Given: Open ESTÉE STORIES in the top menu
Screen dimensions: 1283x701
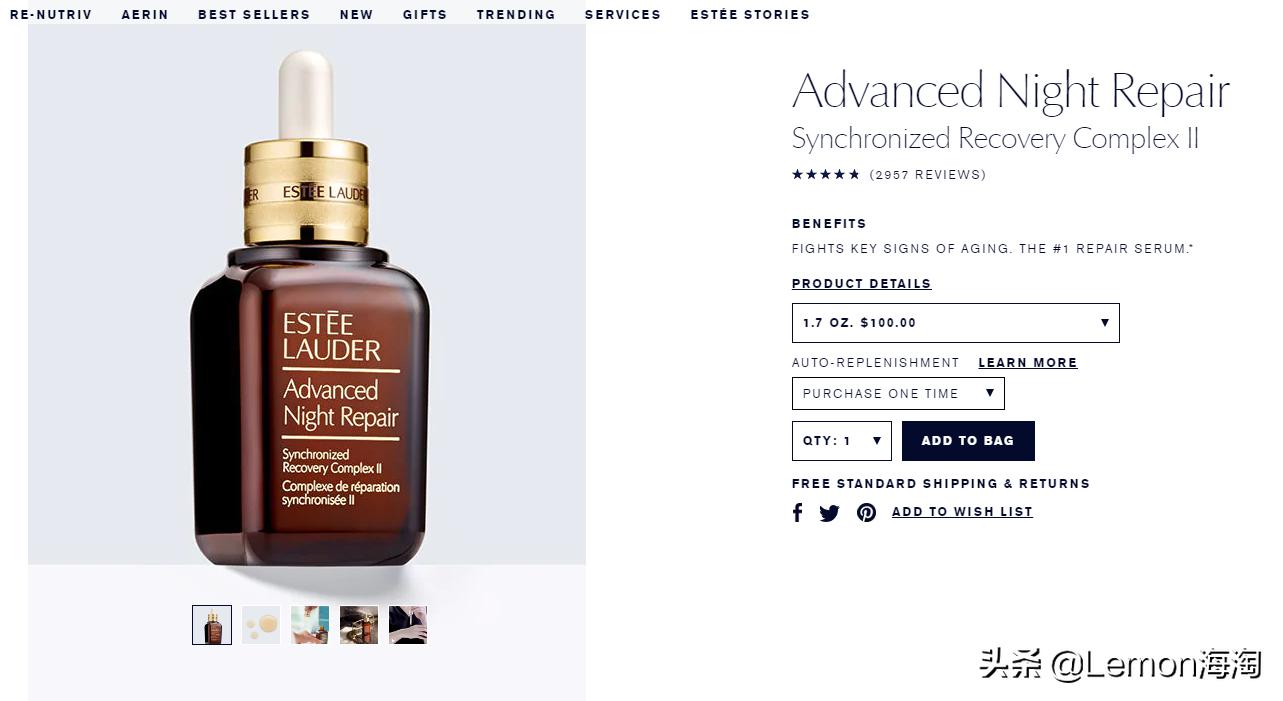Looking at the screenshot, I should point(750,14).
